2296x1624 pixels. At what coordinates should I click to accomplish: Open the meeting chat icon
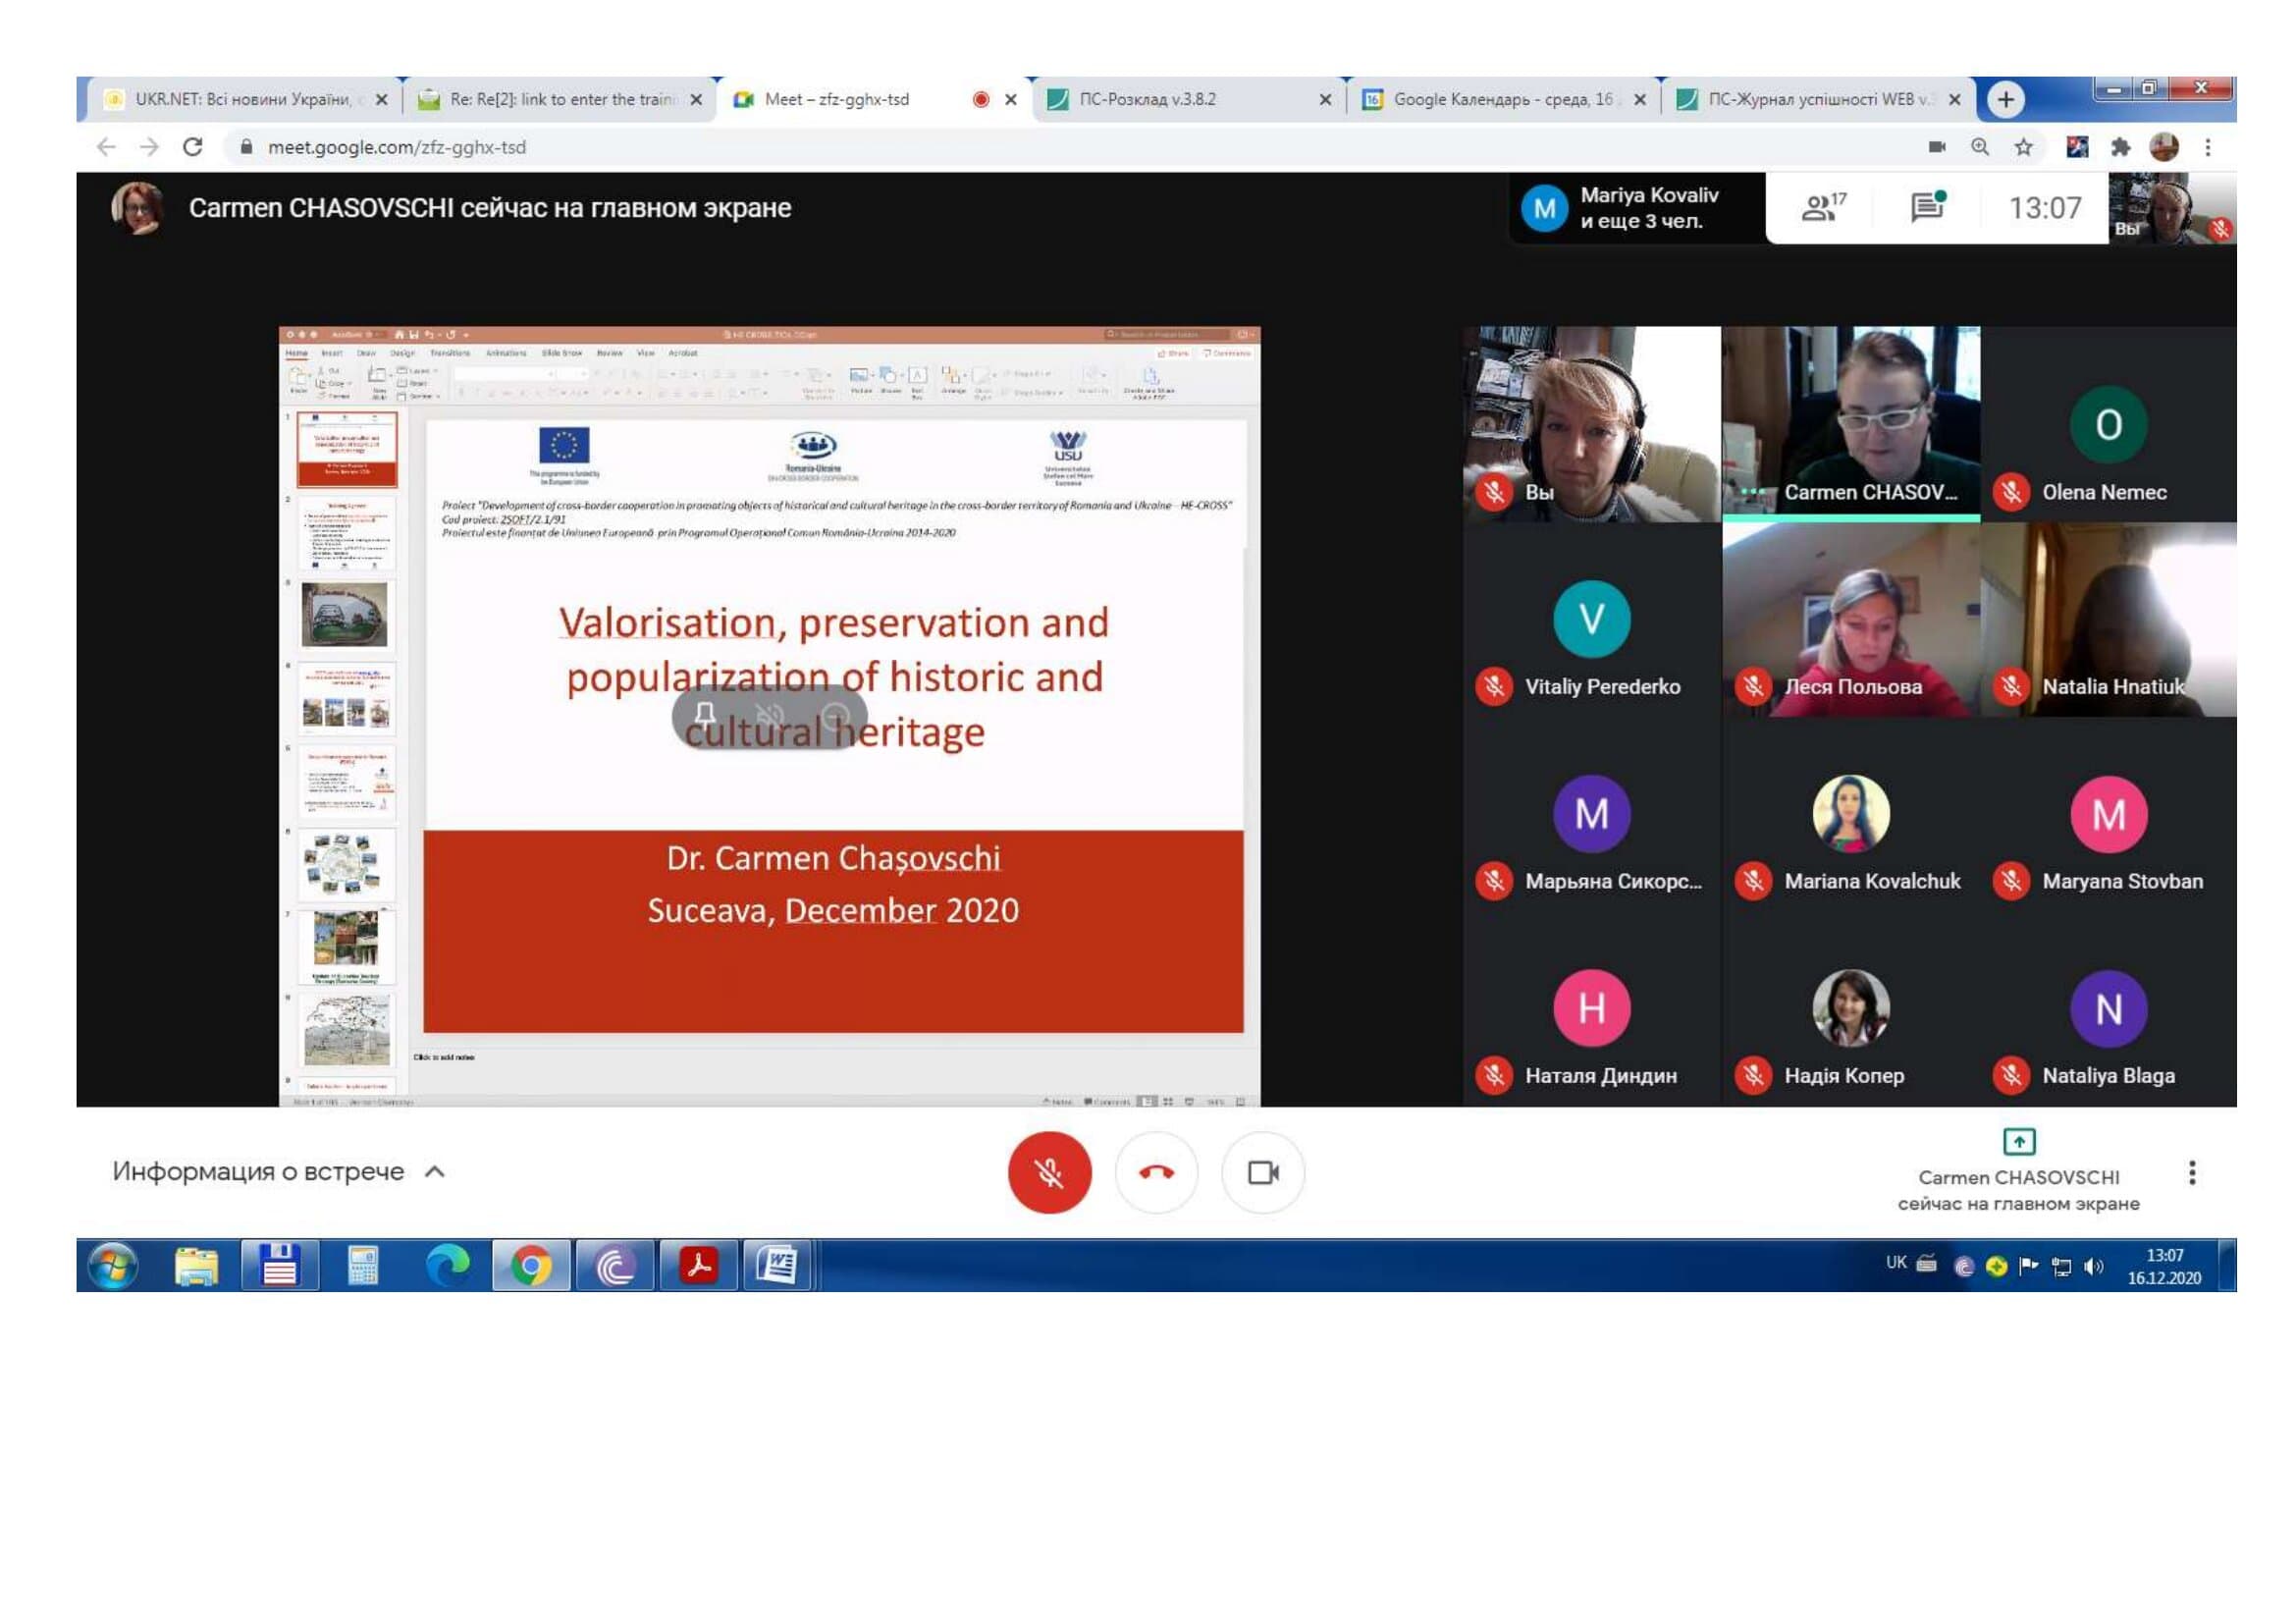tap(1926, 208)
